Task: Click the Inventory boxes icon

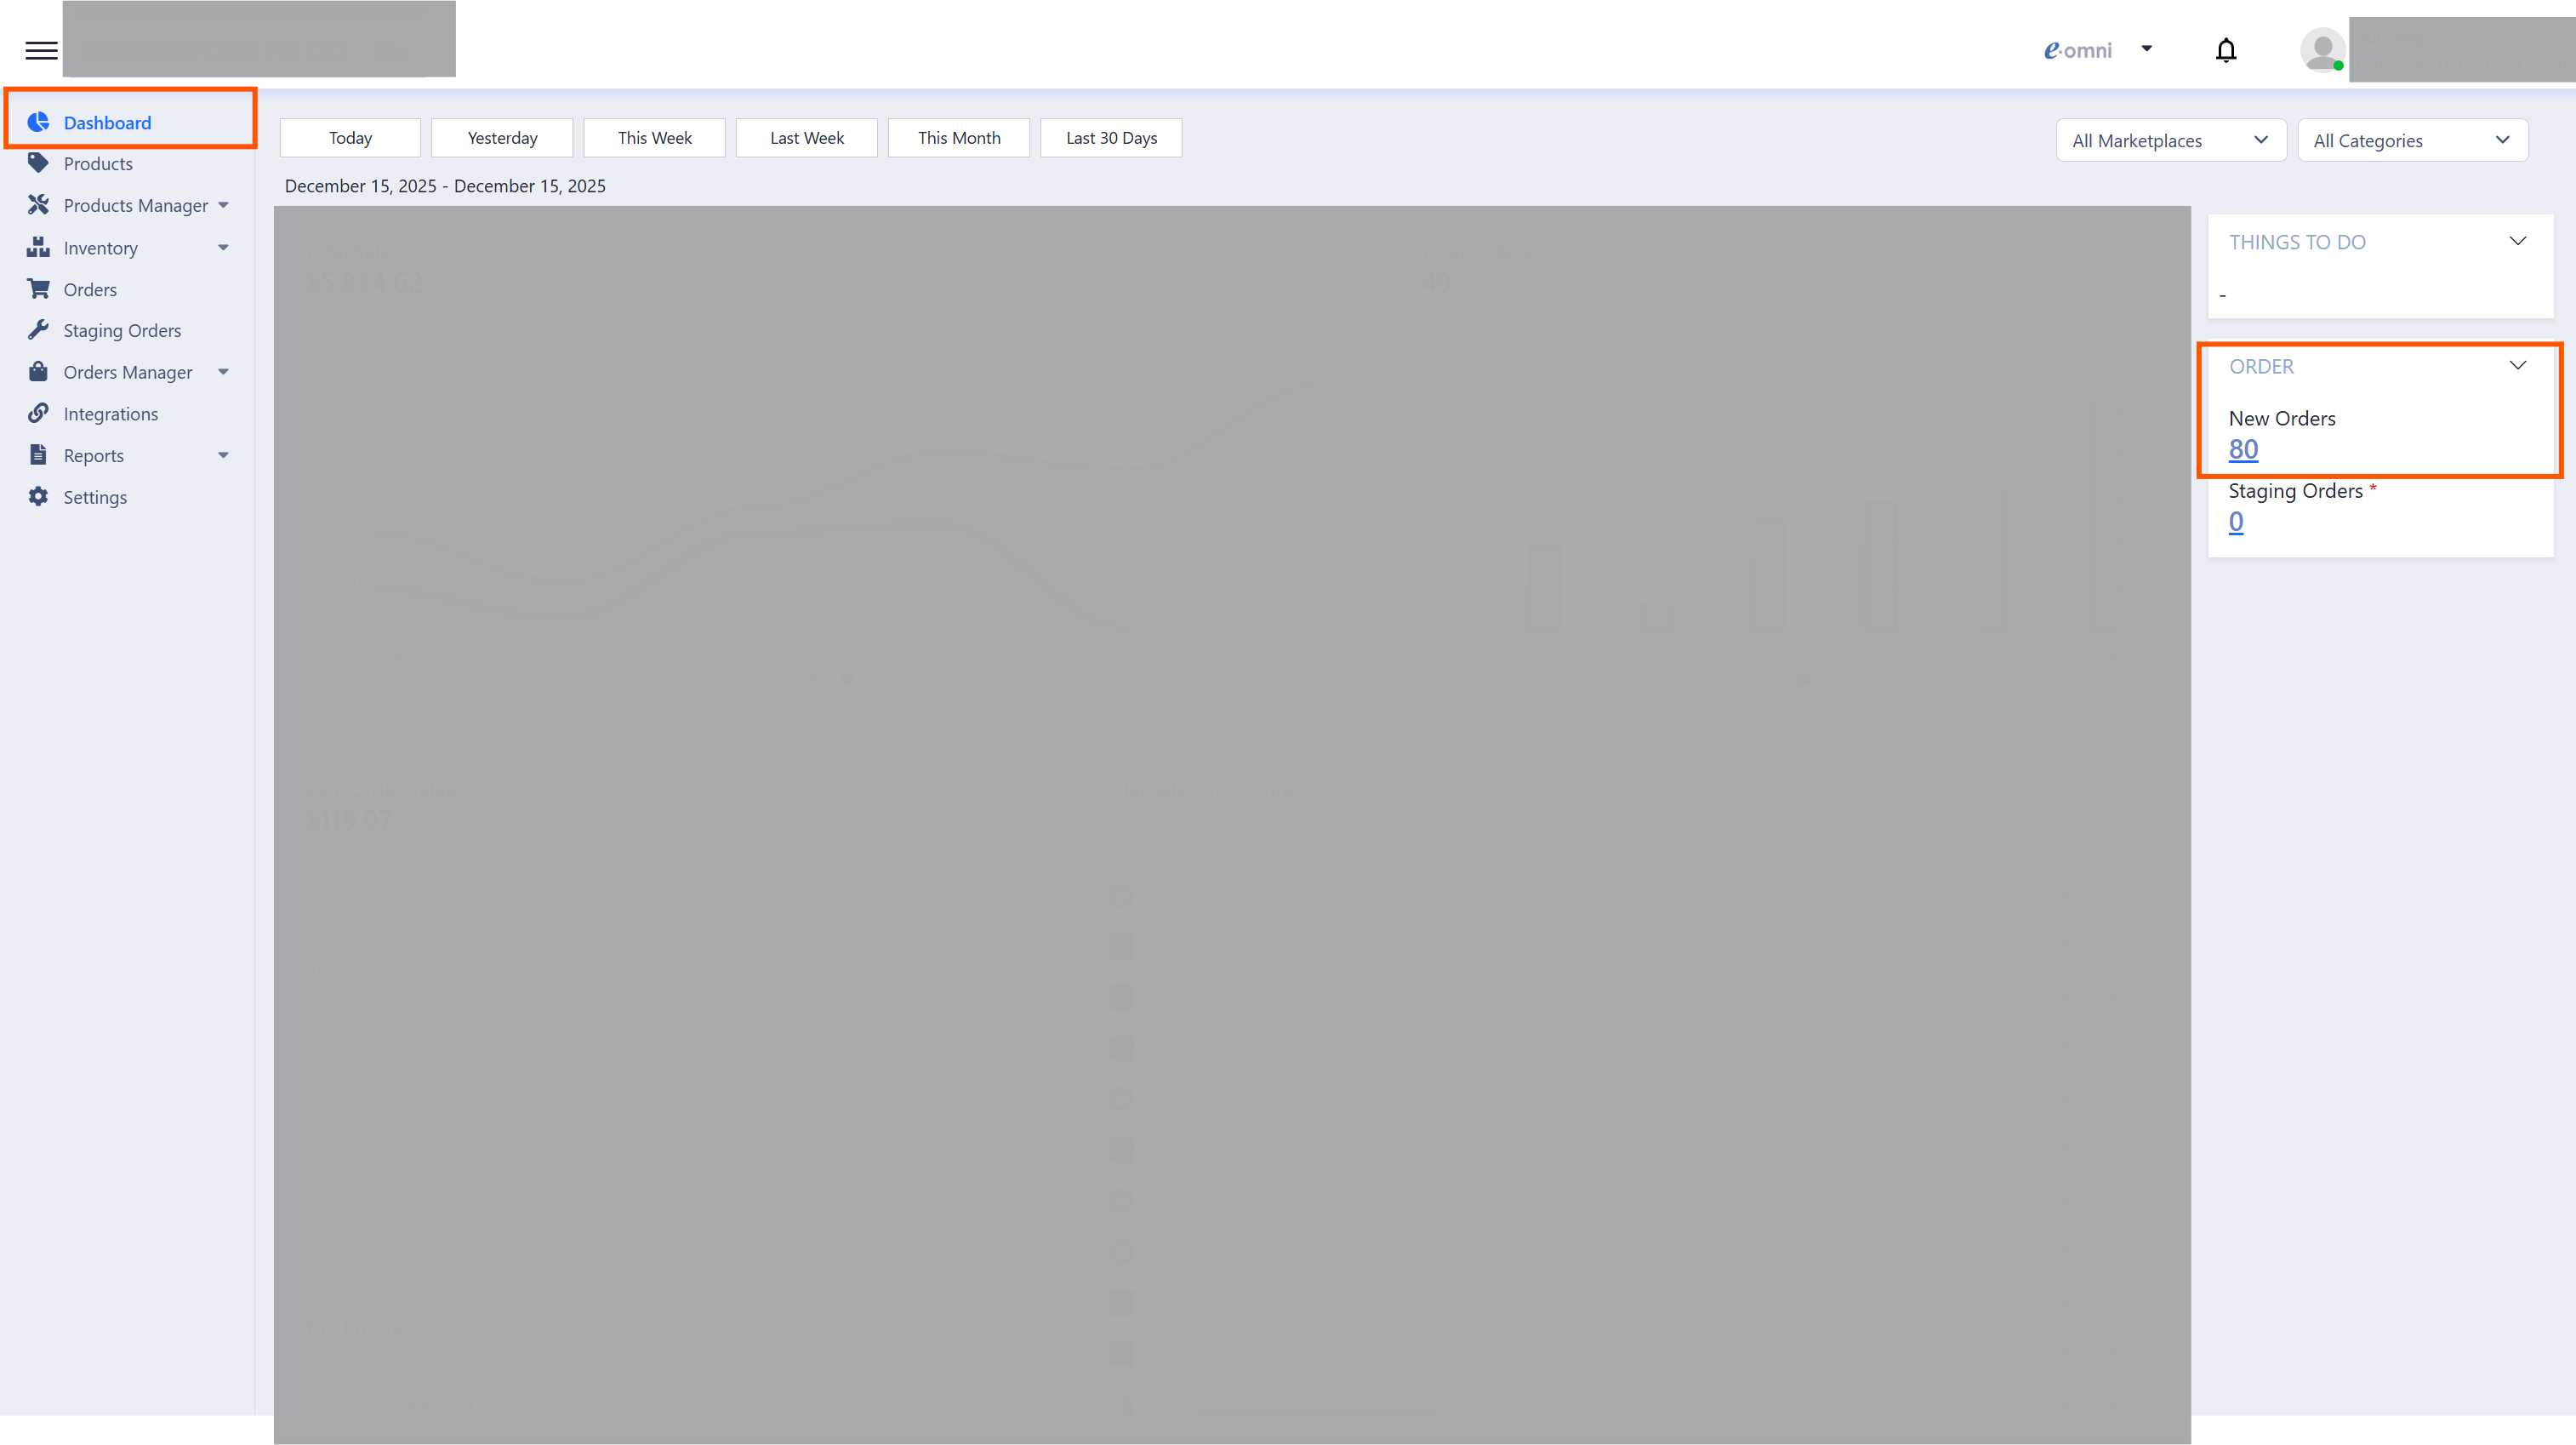Action: click(38, 247)
